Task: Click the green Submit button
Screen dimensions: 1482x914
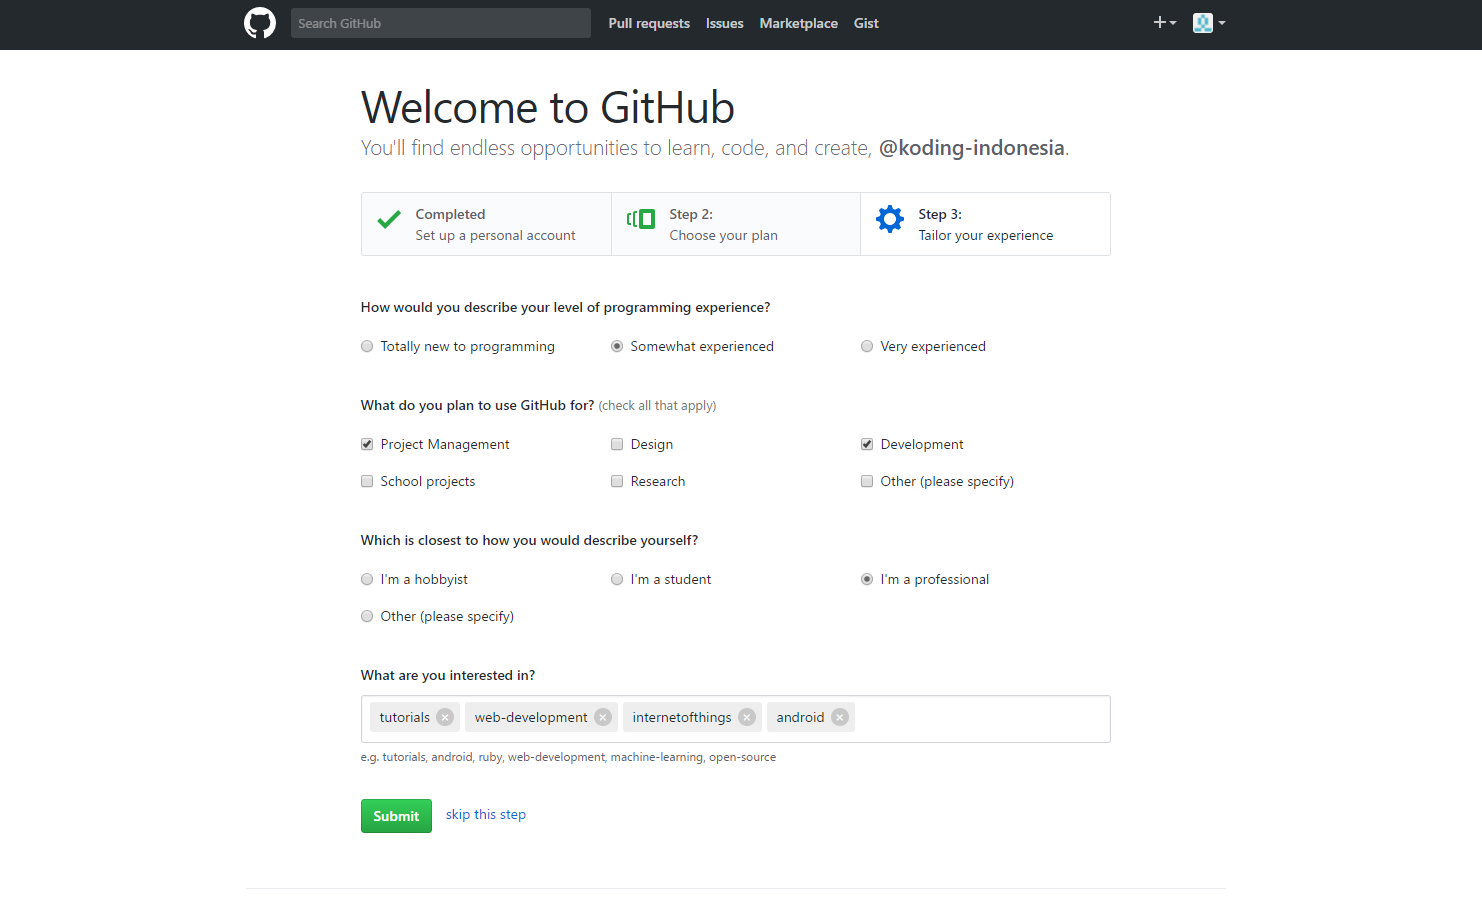Action: [396, 816]
